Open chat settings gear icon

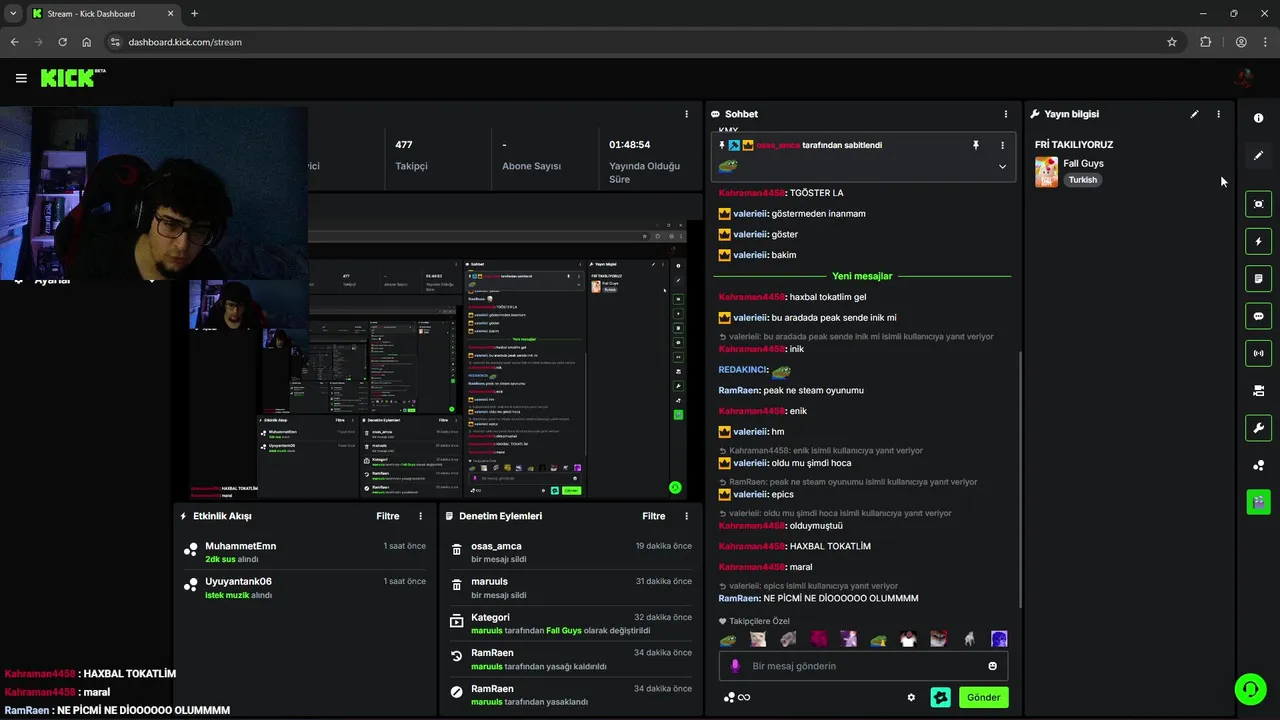click(911, 697)
